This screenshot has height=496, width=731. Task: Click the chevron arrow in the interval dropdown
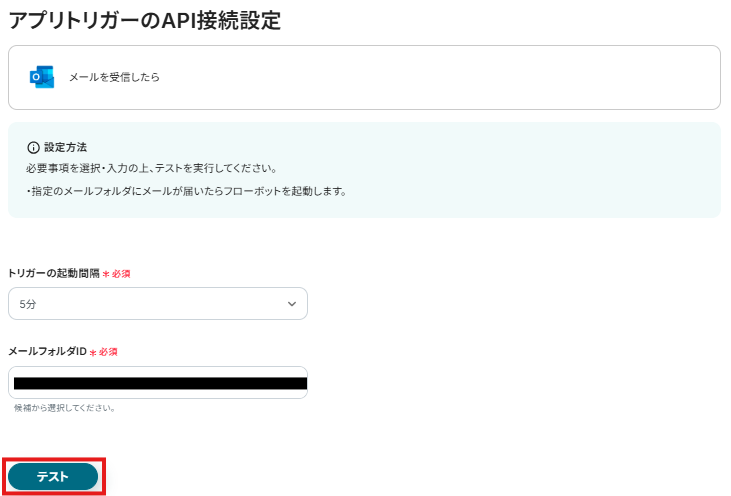point(292,303)
